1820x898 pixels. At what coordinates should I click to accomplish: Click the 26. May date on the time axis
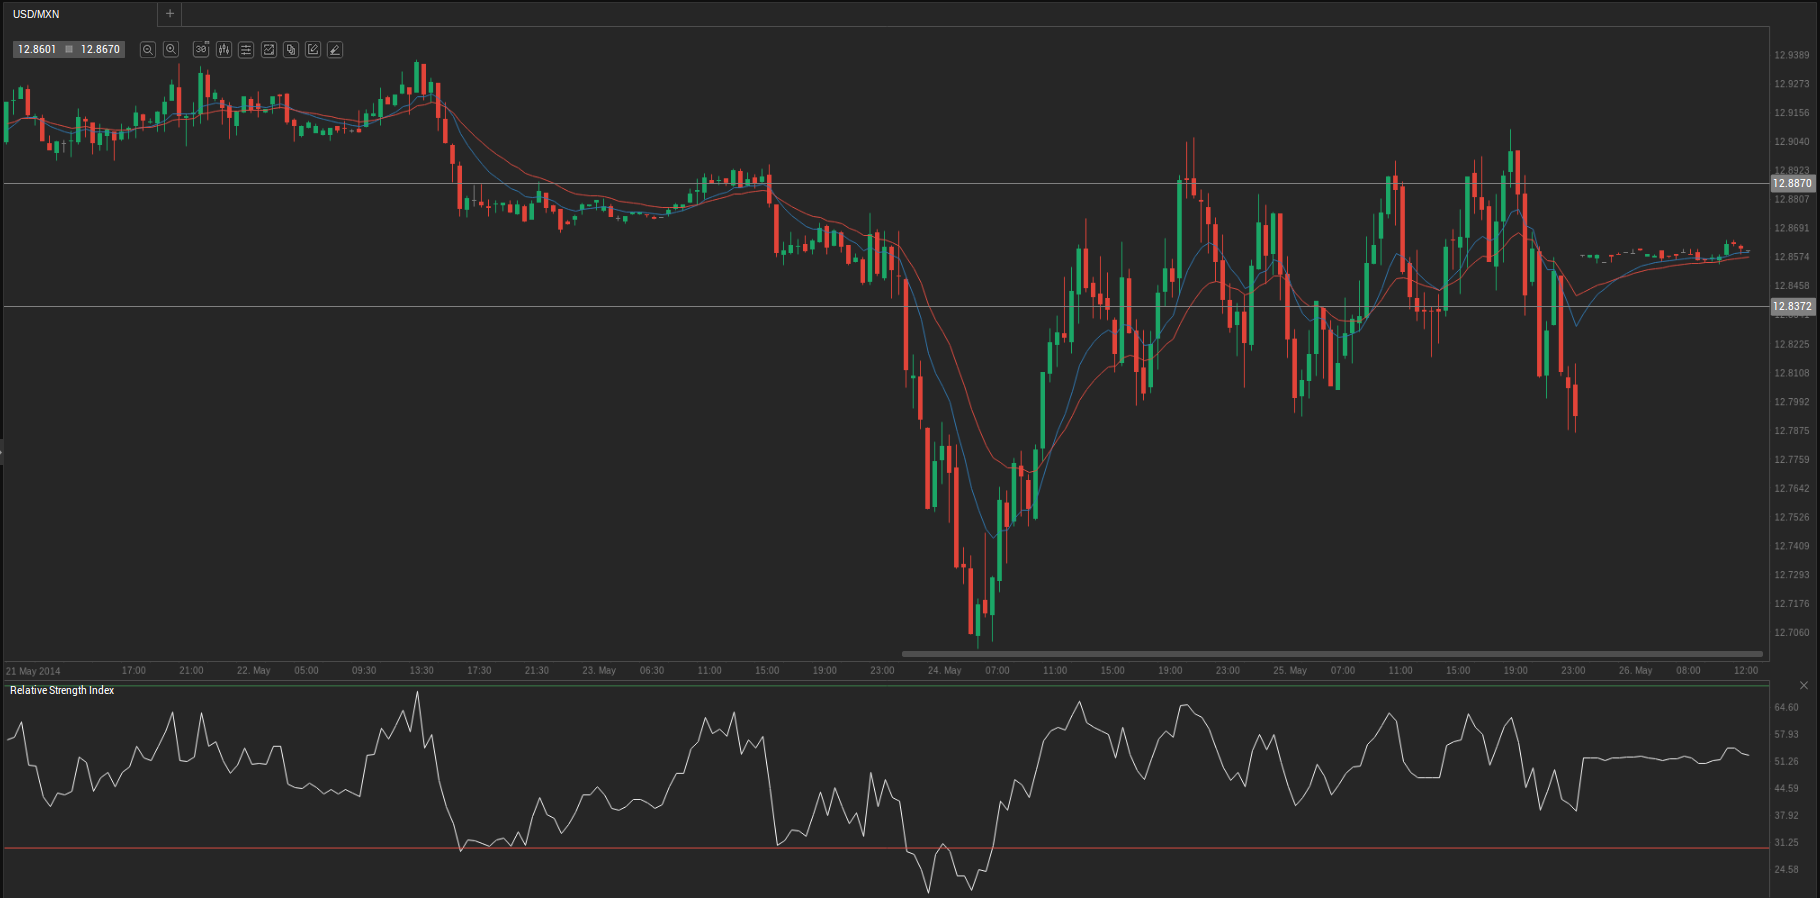point(1635,670)
